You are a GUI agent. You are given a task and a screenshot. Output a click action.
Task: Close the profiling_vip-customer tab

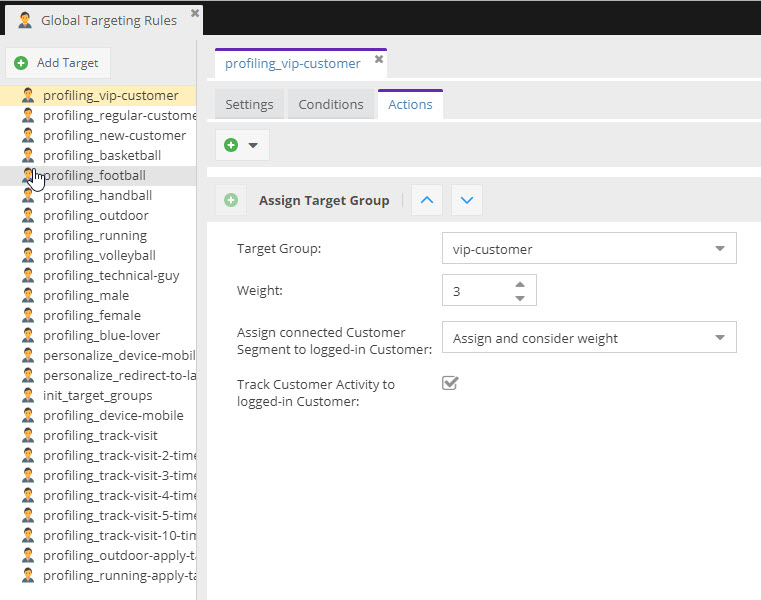coord(379,60)
